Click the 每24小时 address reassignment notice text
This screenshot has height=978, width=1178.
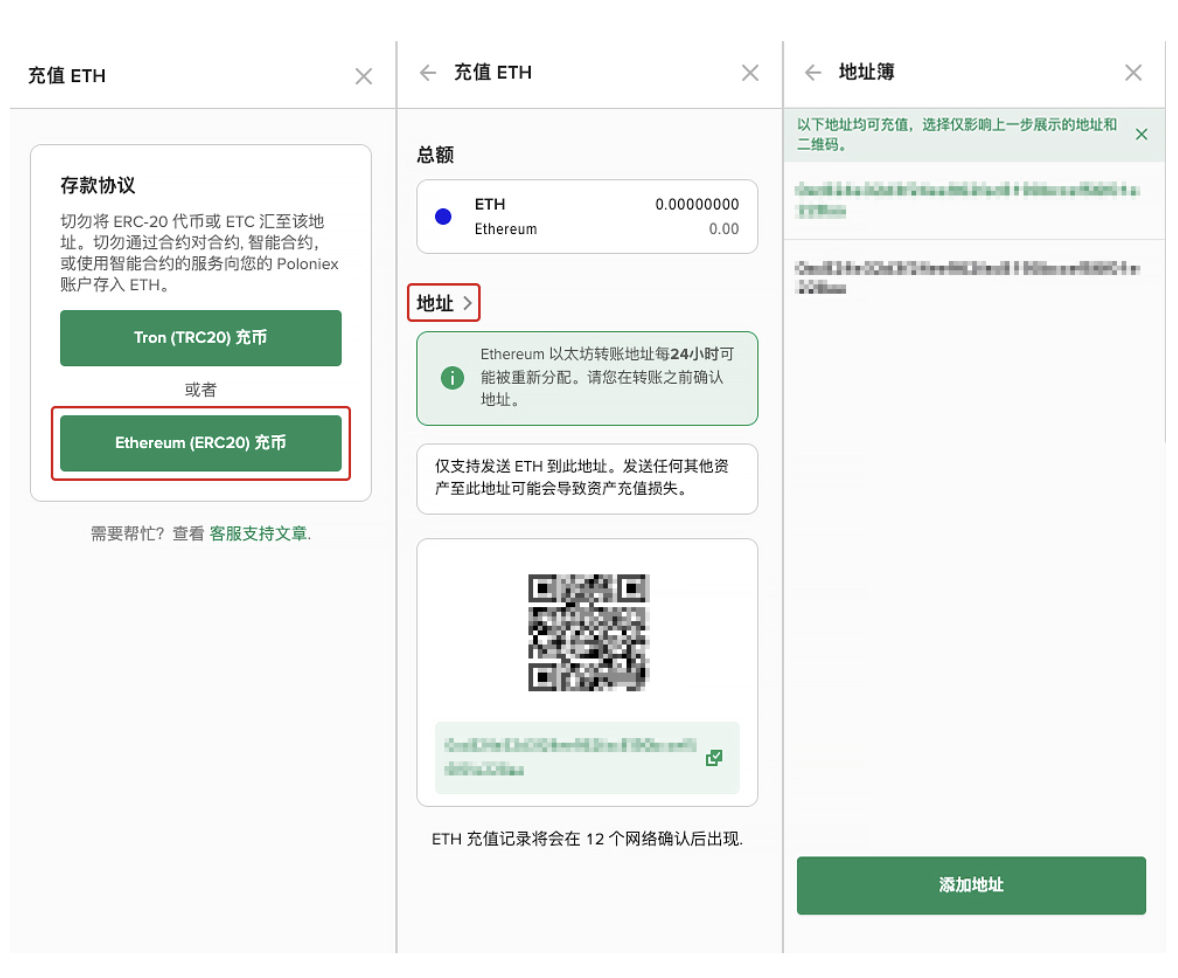pyautogui.click(x=607, y=376)
